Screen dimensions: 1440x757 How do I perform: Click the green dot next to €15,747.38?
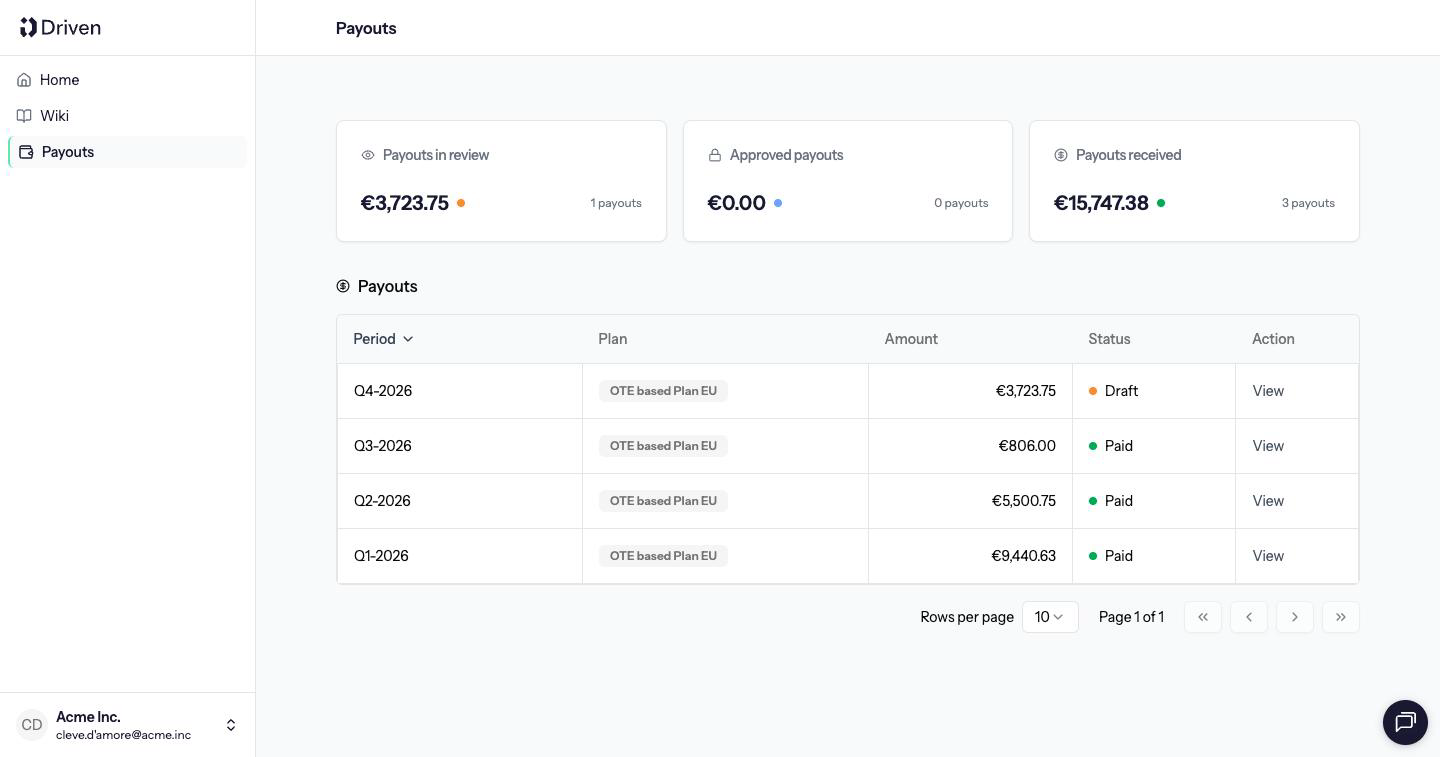click(x=1161, y=203)
